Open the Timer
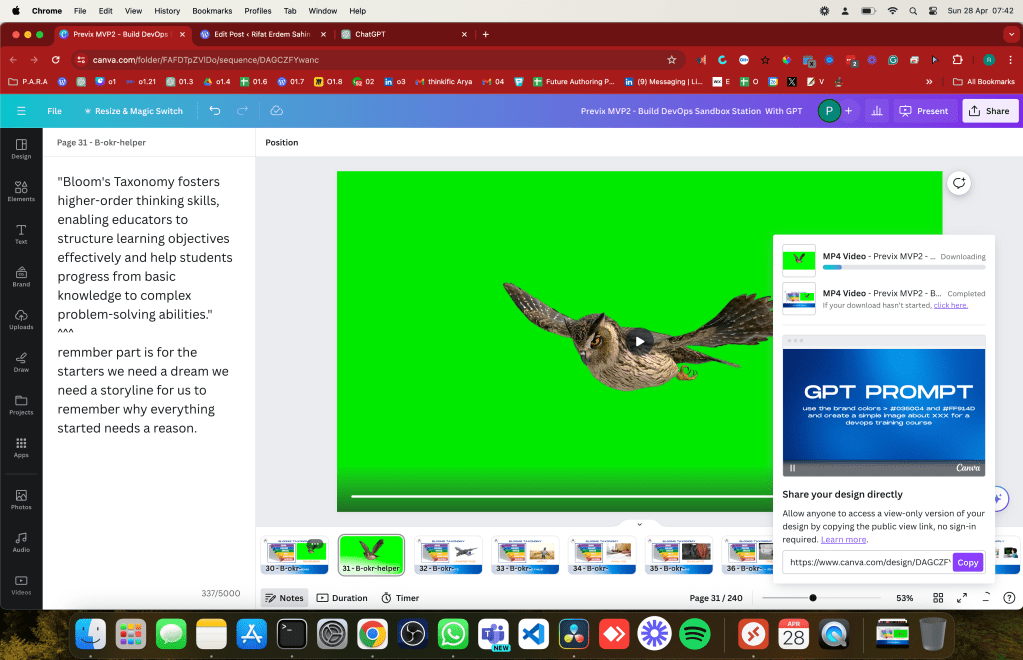Screen dimensions: 1023x660 point(400,597)
